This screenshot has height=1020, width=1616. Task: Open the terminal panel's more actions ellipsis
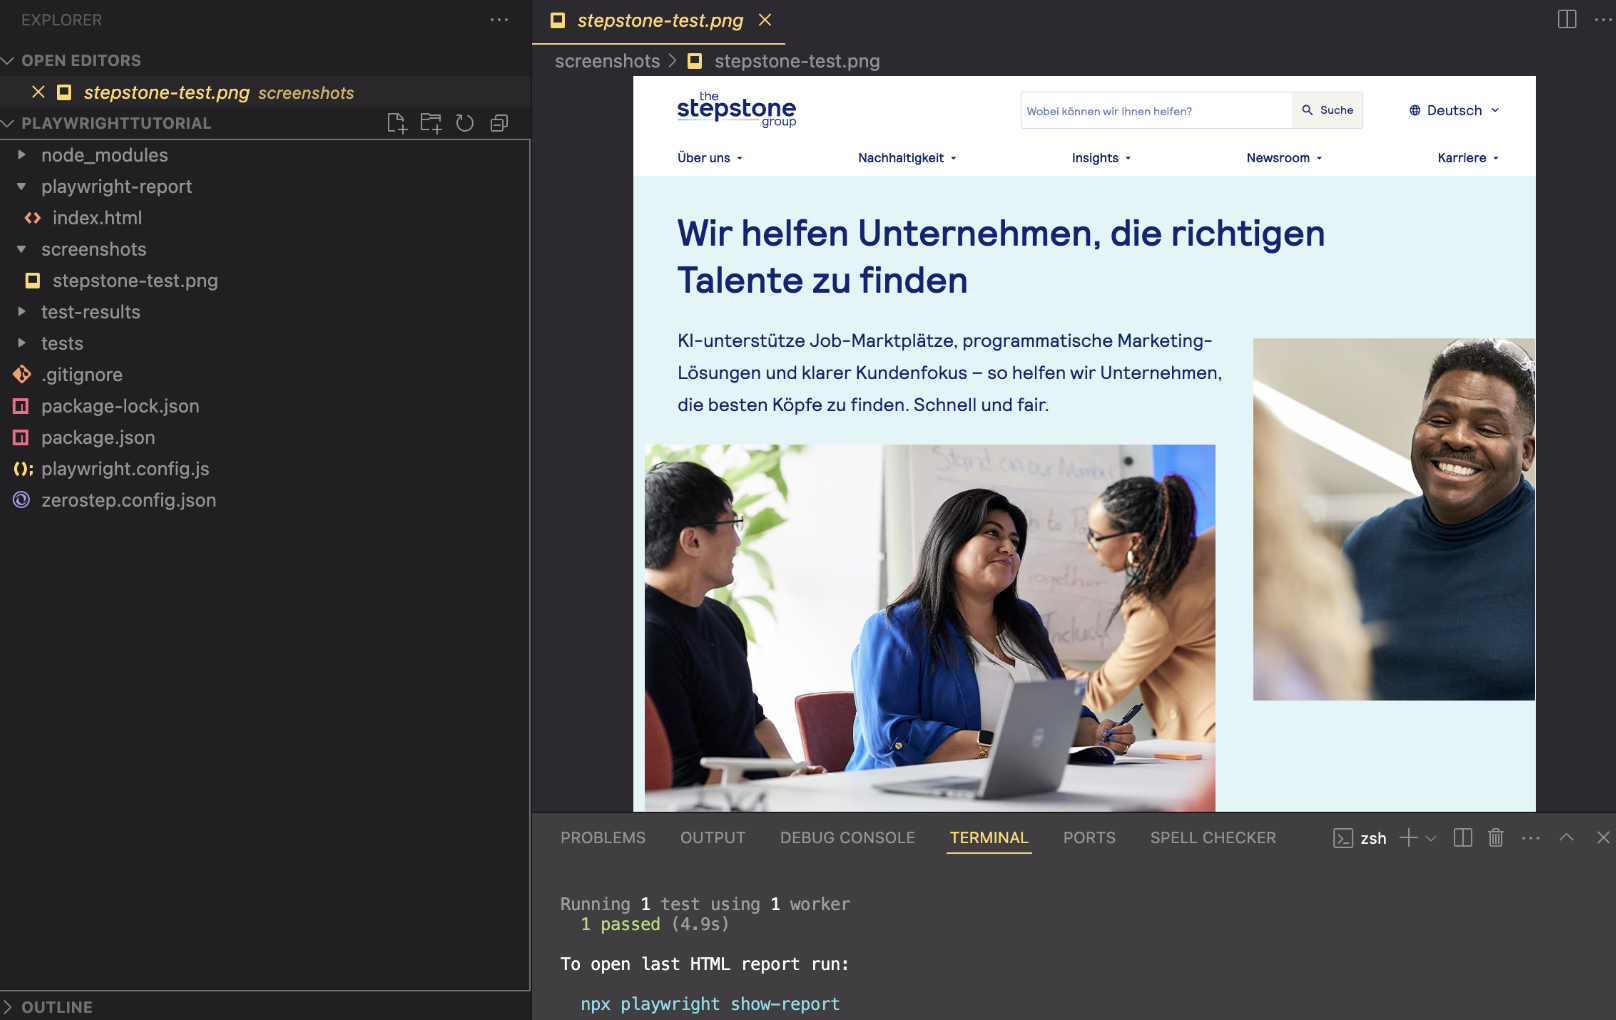(x=1530, y=838)
